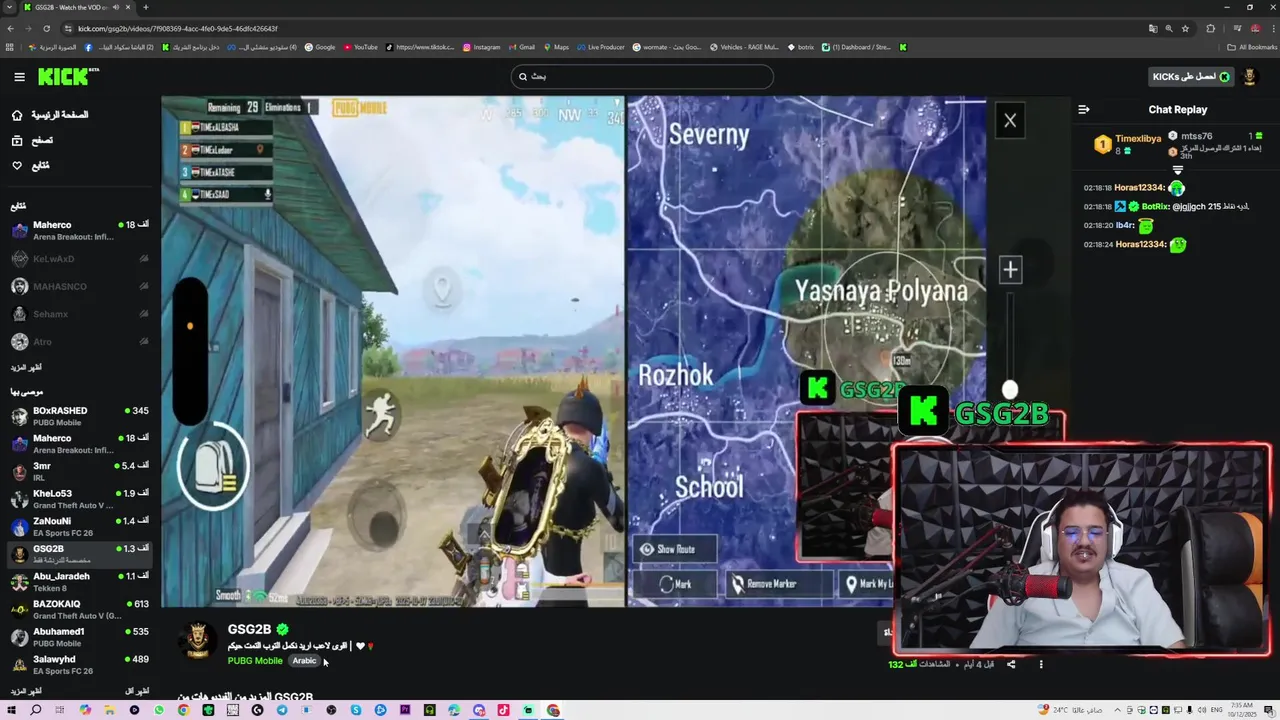Image resolution: width=1280 pixels, height=720 pixels.
Task: Go to the Kick logo home page
Action: pyautogui.click(x=68, y=77)
